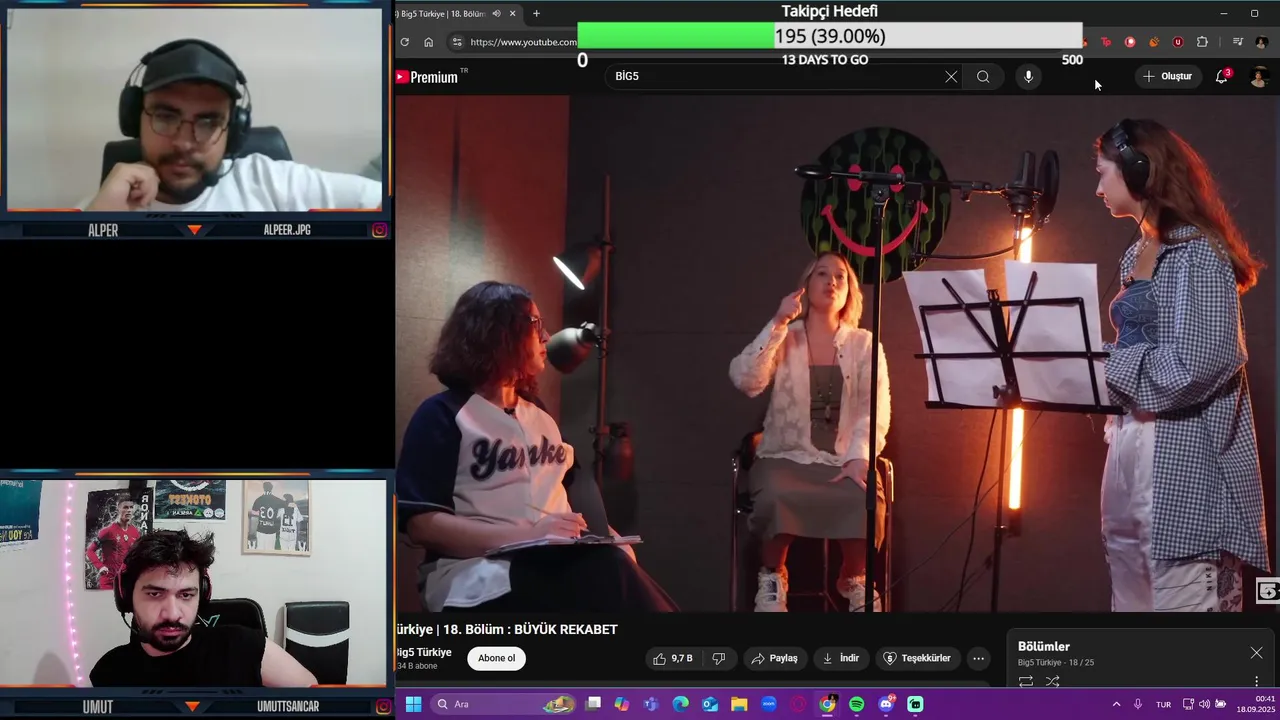Open the Paylaş share dialog

click(774, 658)
